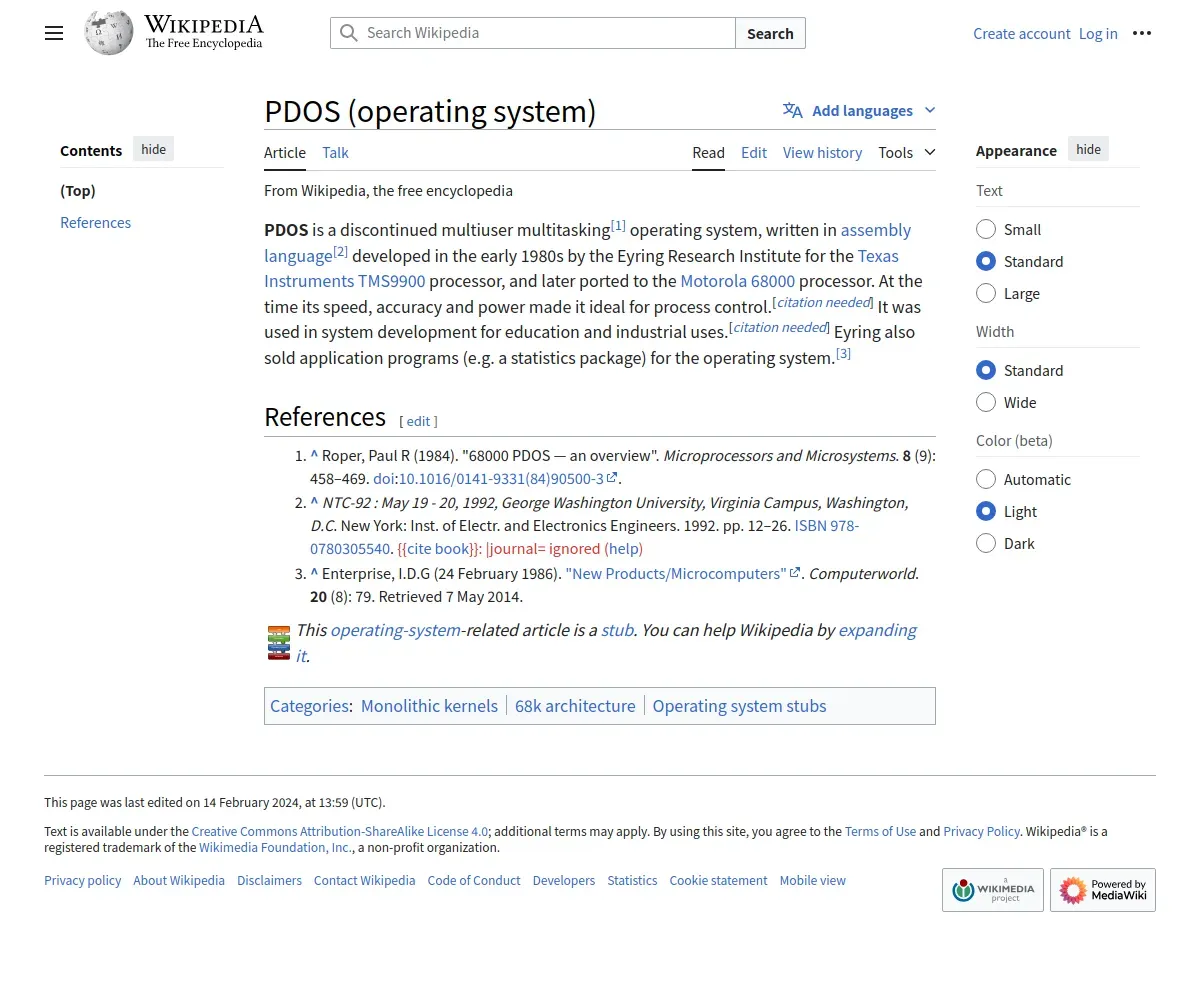Viewport: 1200px width, 1001px height.
Task: Open Cookie statement footer link
Action: pyautogui.click(x=718, y=880)
